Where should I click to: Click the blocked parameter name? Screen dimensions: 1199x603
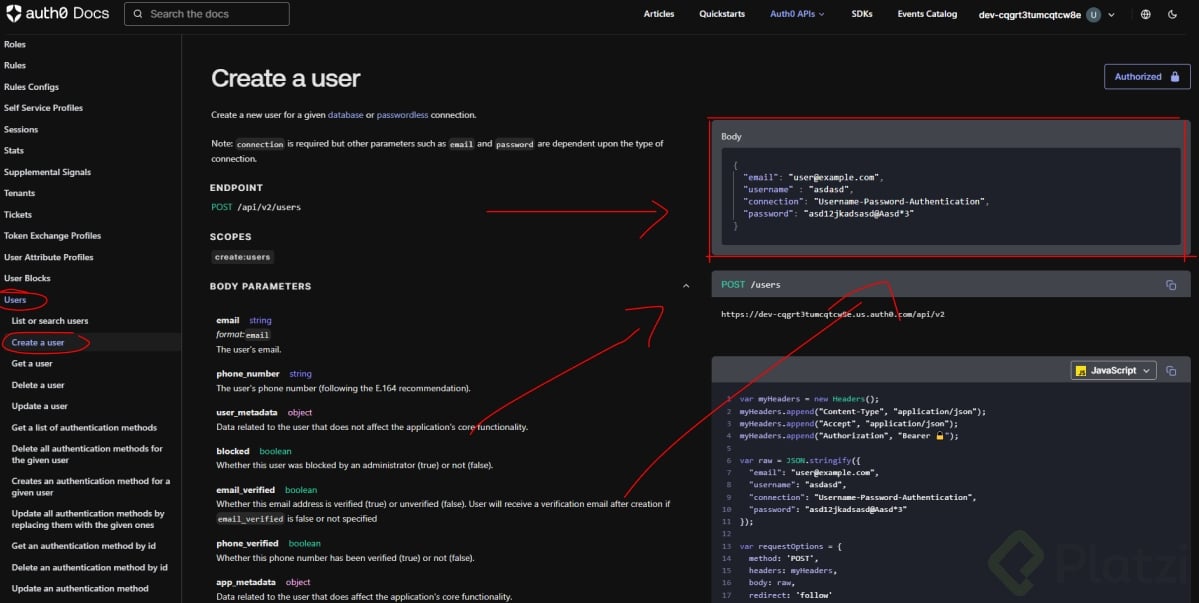coord(233,451)
